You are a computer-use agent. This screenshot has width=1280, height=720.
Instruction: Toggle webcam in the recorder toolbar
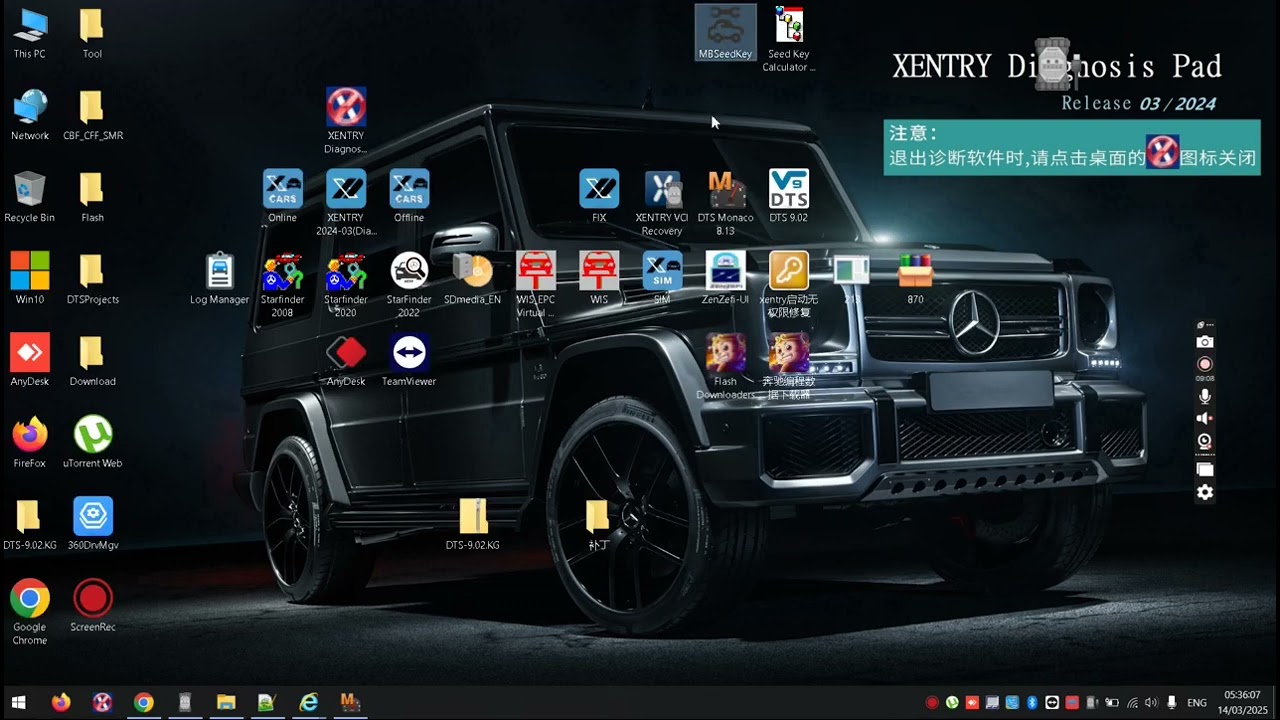(1205, 441)
